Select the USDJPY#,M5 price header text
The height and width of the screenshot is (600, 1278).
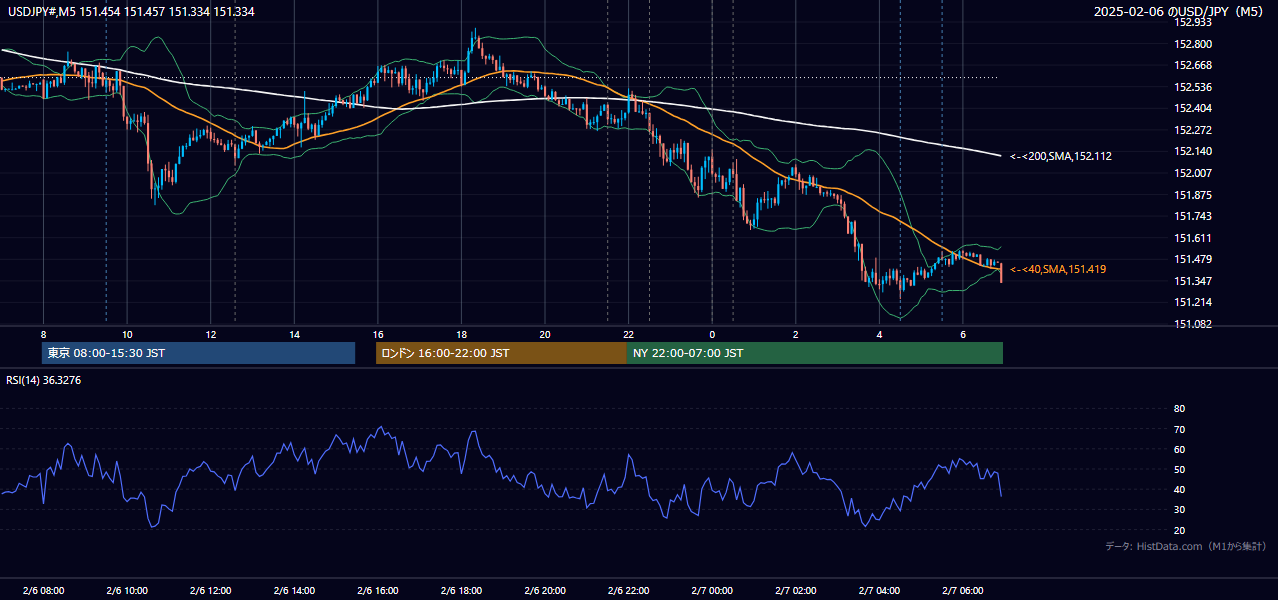(x=131, y=11)
